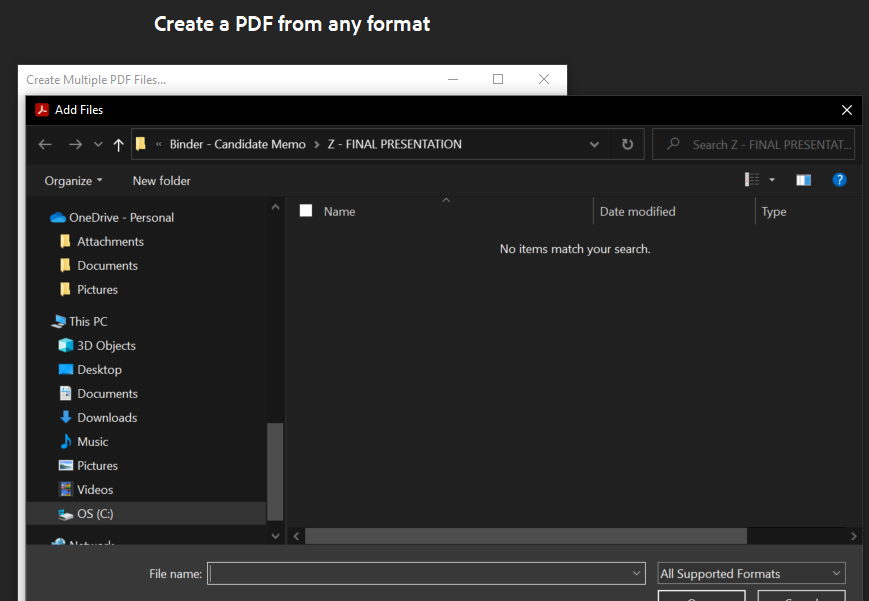
Task: Tick the checkbox beside the Name column
Action: point(305,211)
